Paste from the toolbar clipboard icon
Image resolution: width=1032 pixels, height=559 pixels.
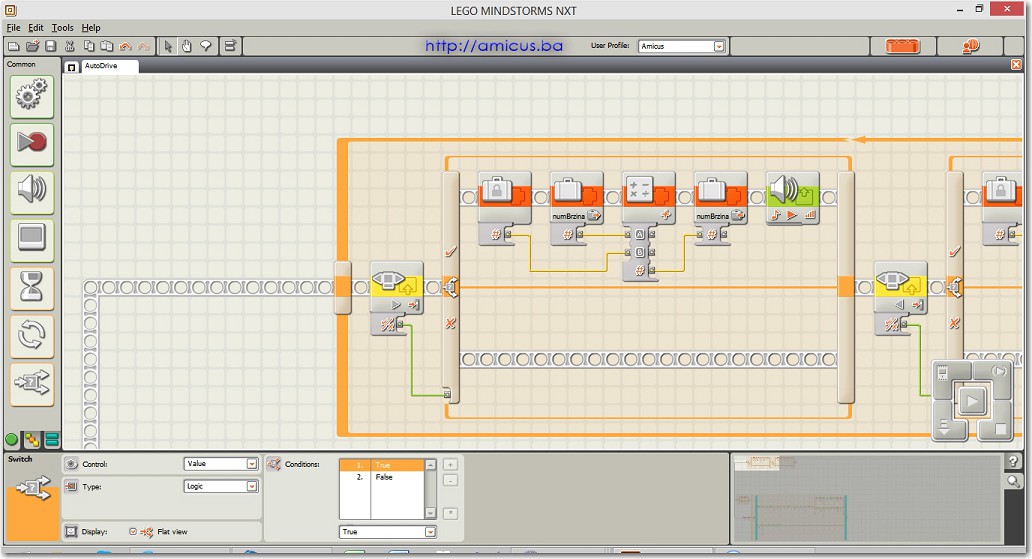click(107, 46)
